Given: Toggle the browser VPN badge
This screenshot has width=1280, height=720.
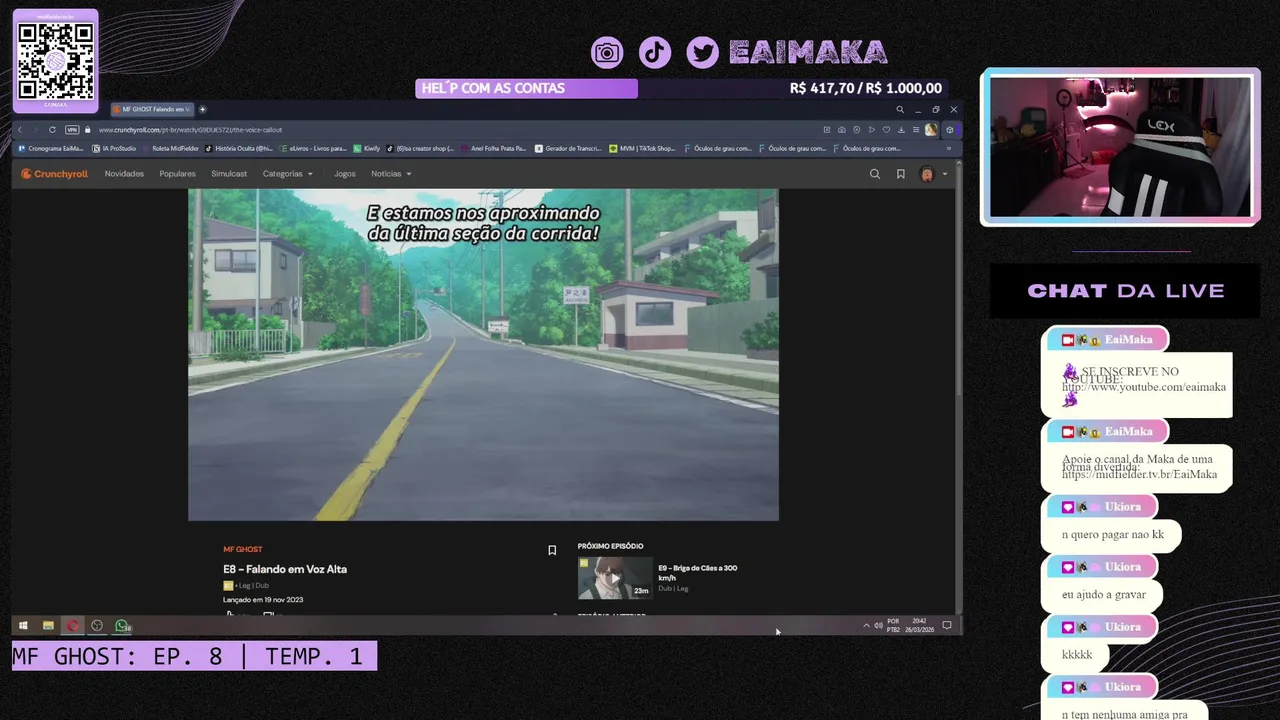Looking at the screenshot, I should coord(72,130).
